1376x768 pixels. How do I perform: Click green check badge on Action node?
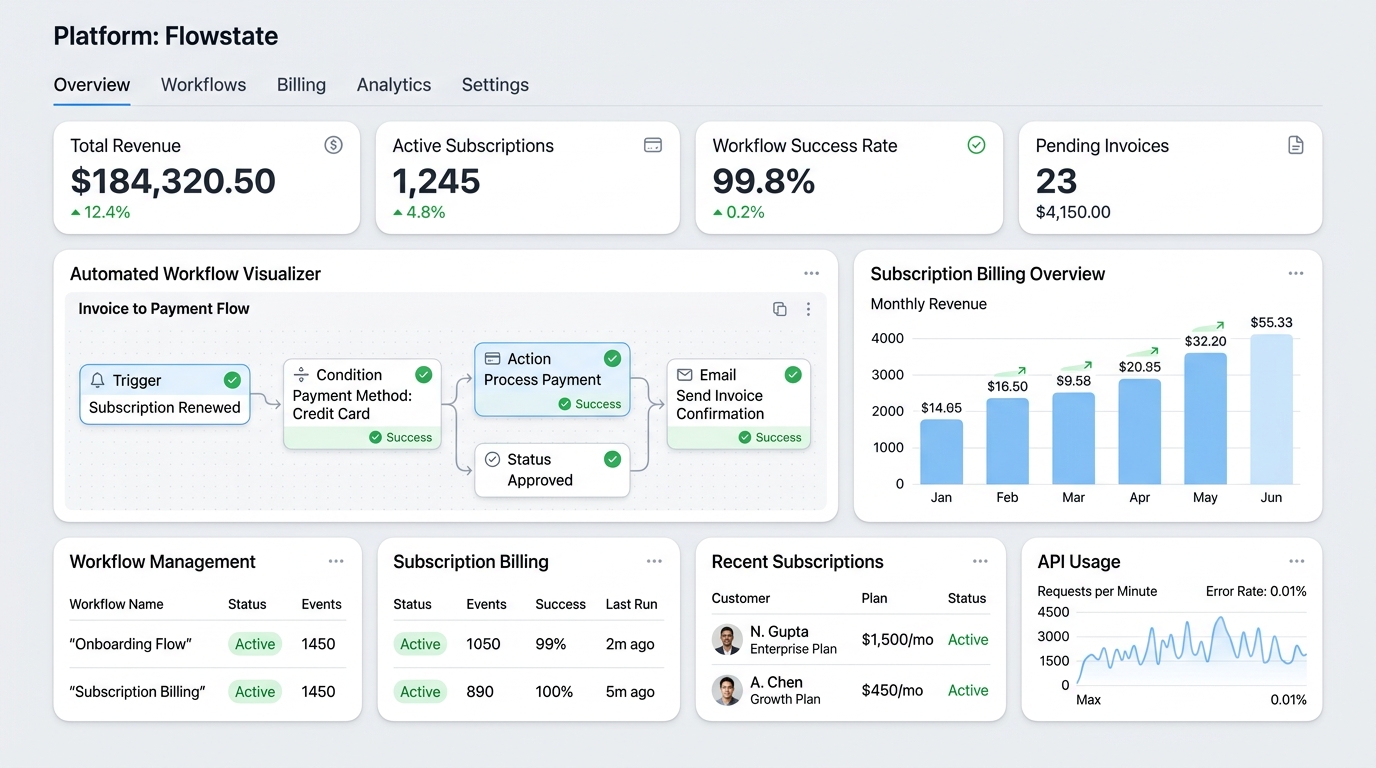pos(613,358)
